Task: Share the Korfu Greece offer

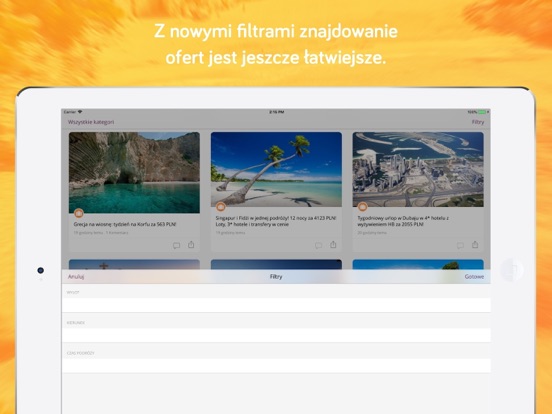Action: pos(191,244)
